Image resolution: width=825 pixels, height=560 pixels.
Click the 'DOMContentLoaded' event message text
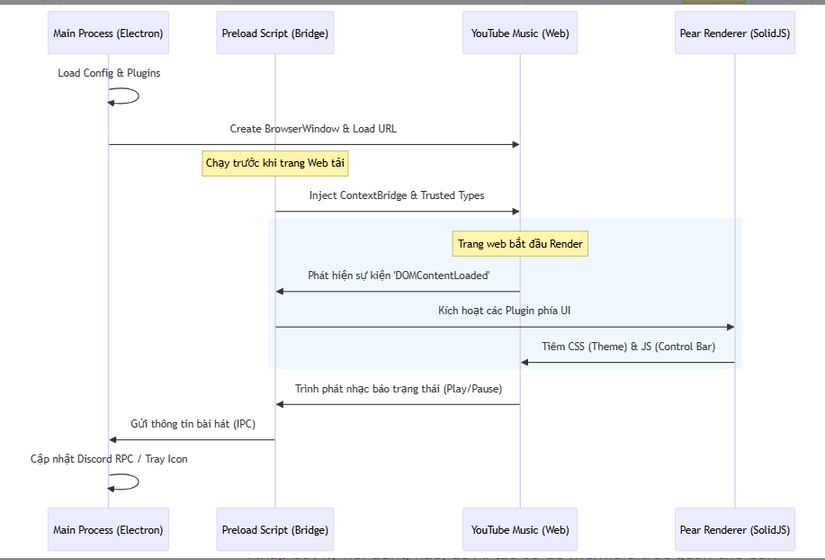pos(398,275)
